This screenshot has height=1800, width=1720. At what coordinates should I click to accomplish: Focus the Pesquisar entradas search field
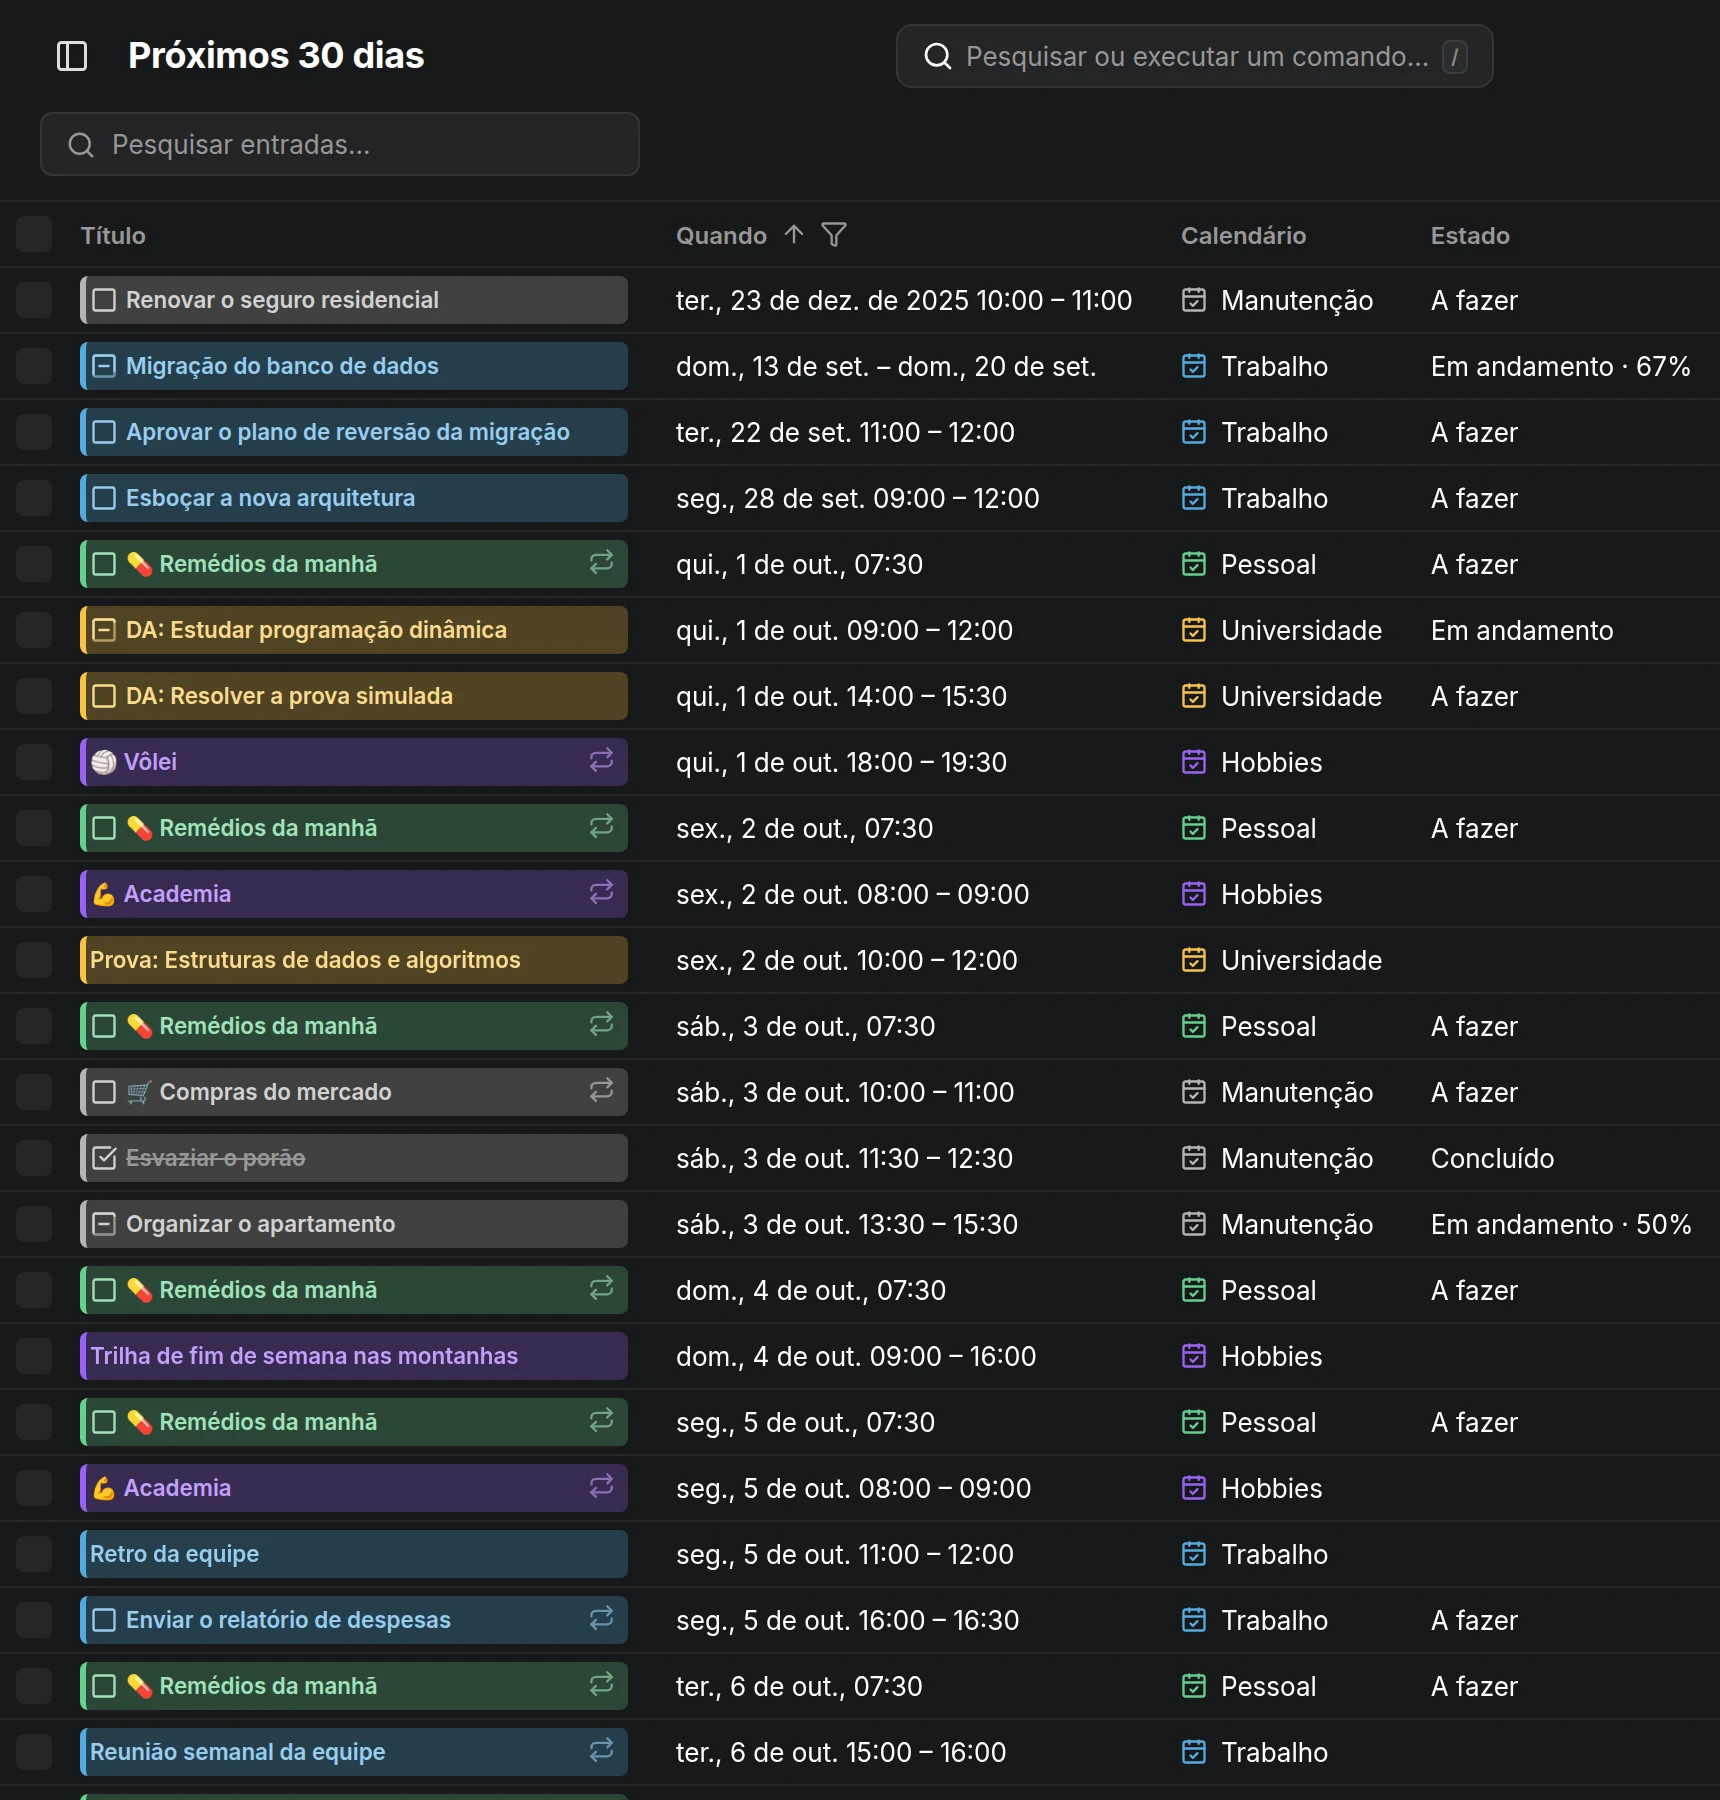(340, 144)
